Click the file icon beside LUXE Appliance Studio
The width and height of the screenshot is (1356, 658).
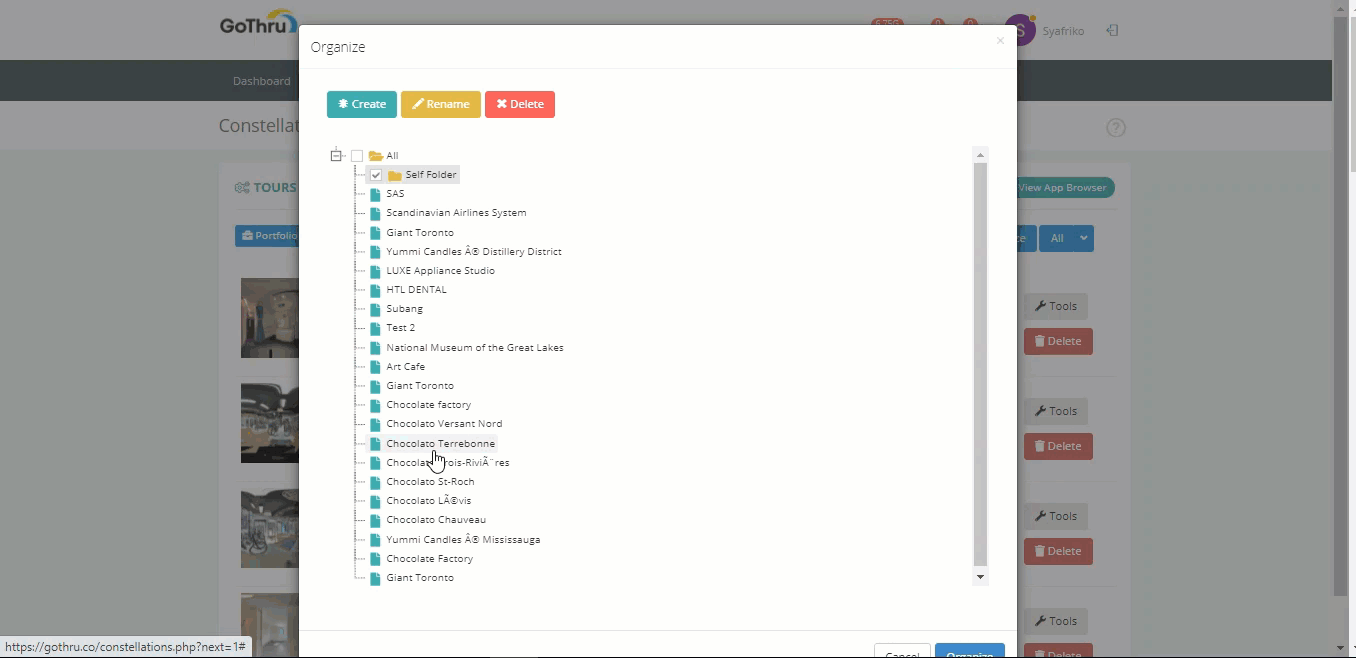[x=375, y=271]
